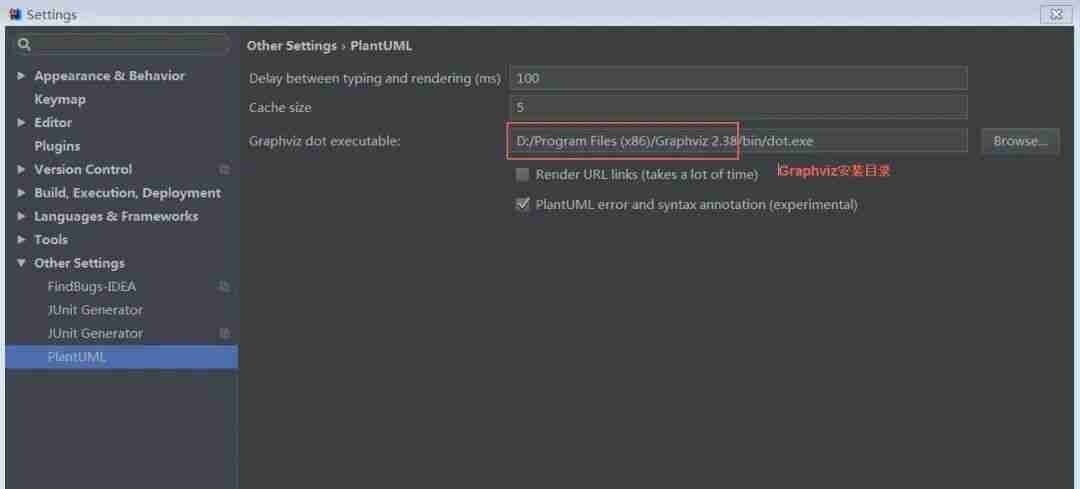
Task: Expand the Editor settings node
Action: 22,123
